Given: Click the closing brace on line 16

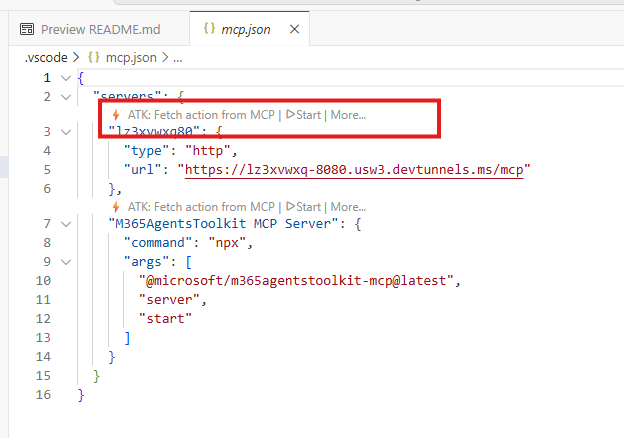Looking at the screenshot, I should pyautogui.click(x=81, y=395).
